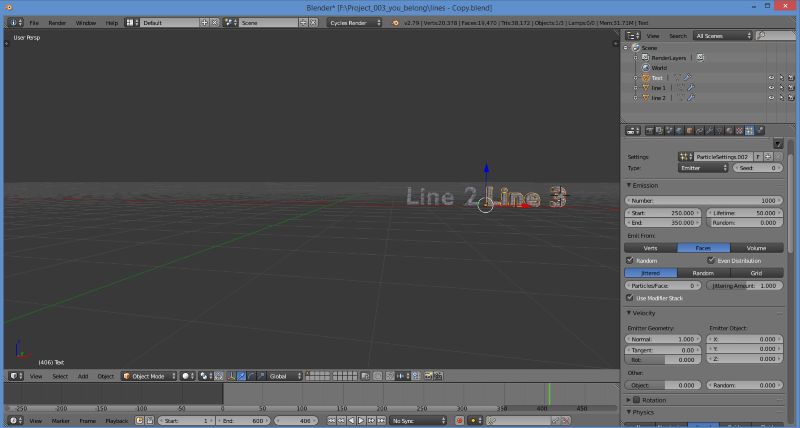Select Volume as emit source

pyautogui.click(x=756, y=248)
